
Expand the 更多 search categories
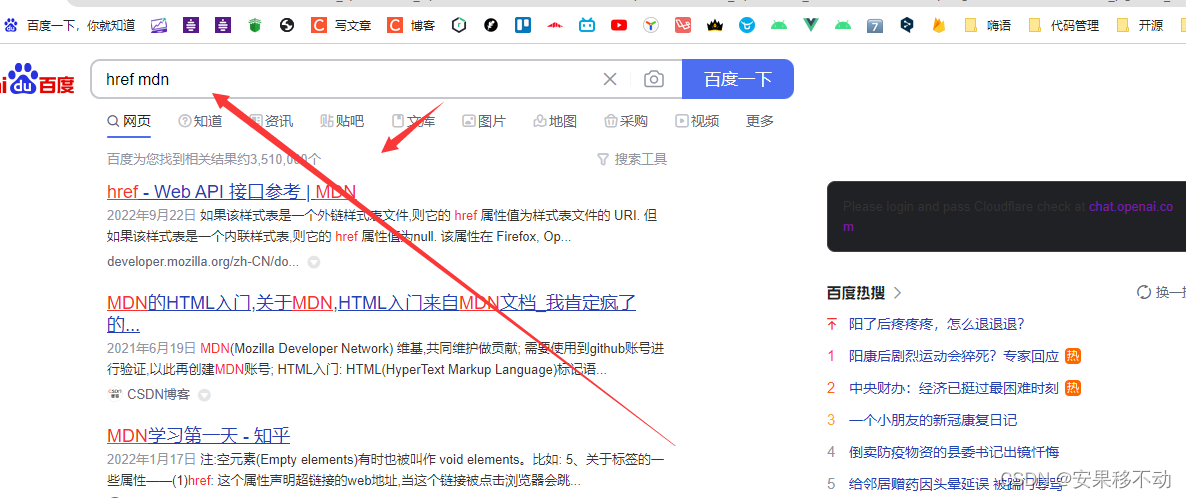click(x=760, y=121)
